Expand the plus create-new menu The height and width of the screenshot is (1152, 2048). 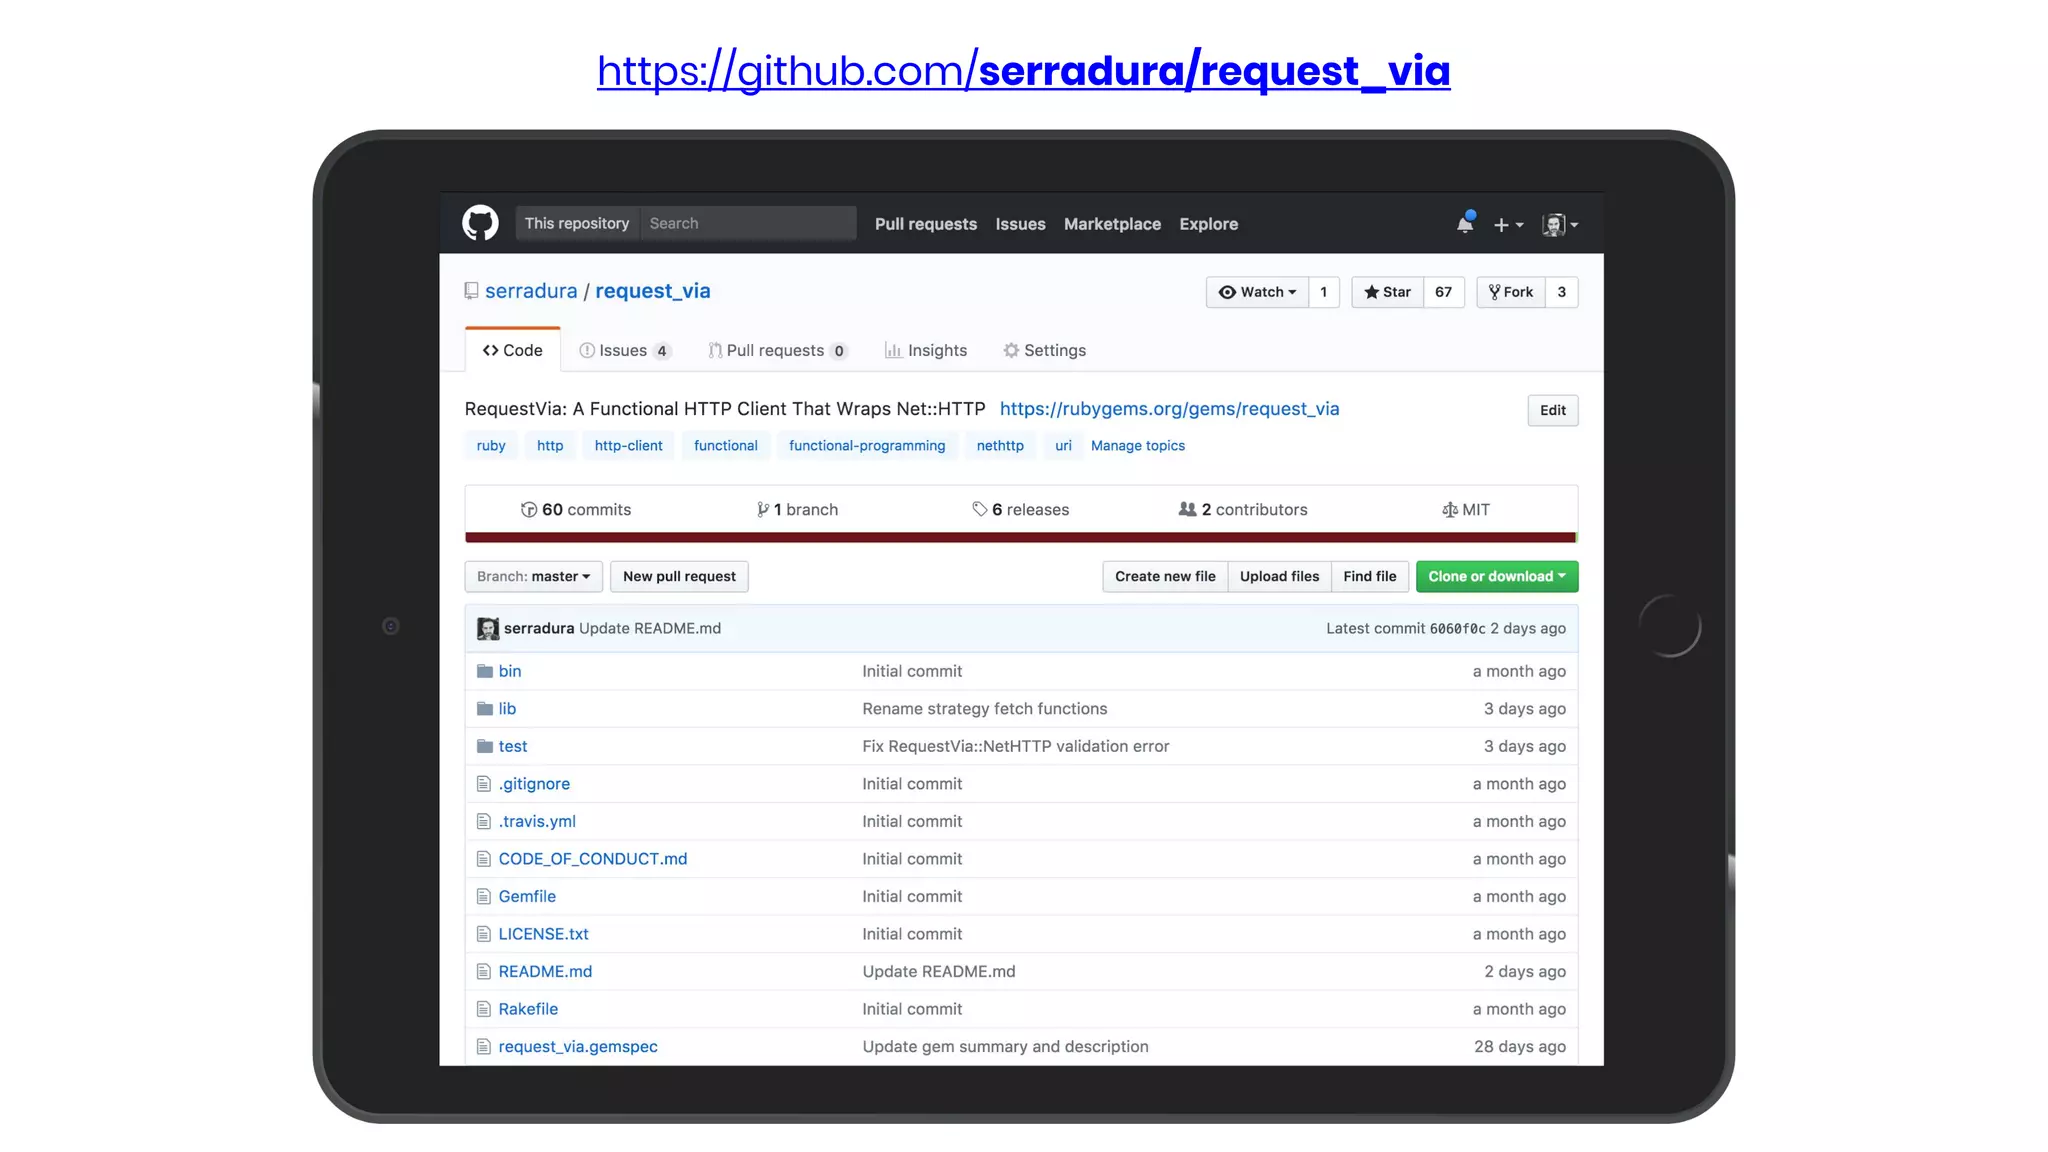click(x=1508, y=225)
